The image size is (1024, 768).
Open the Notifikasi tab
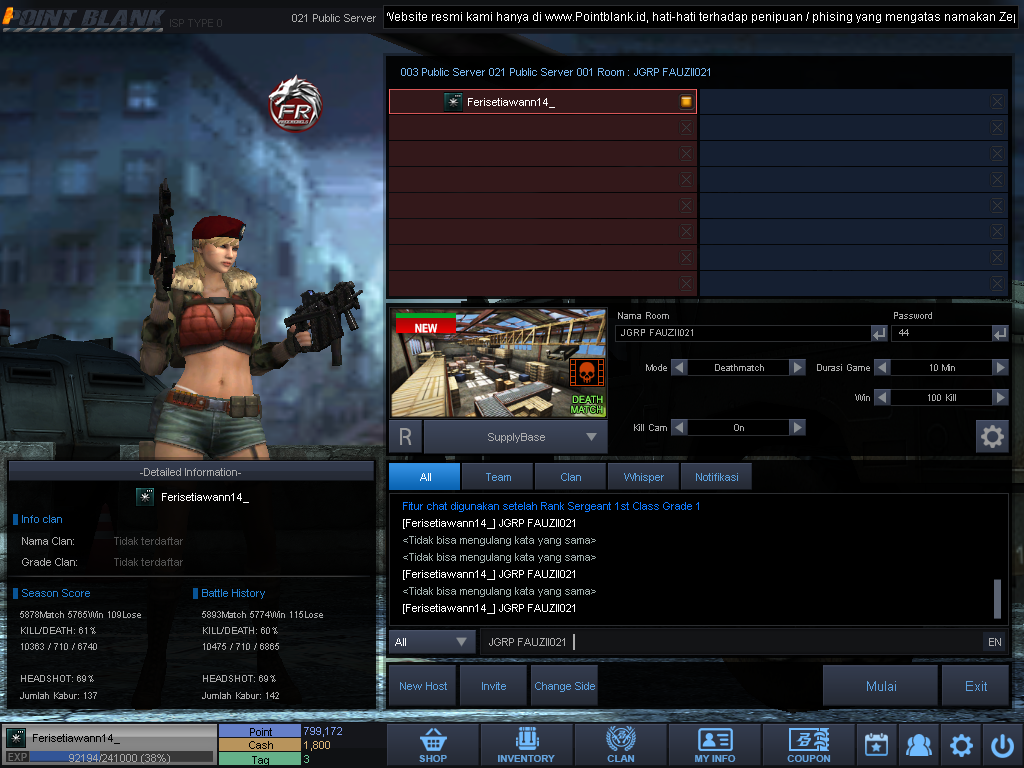(x=716, y=477)
